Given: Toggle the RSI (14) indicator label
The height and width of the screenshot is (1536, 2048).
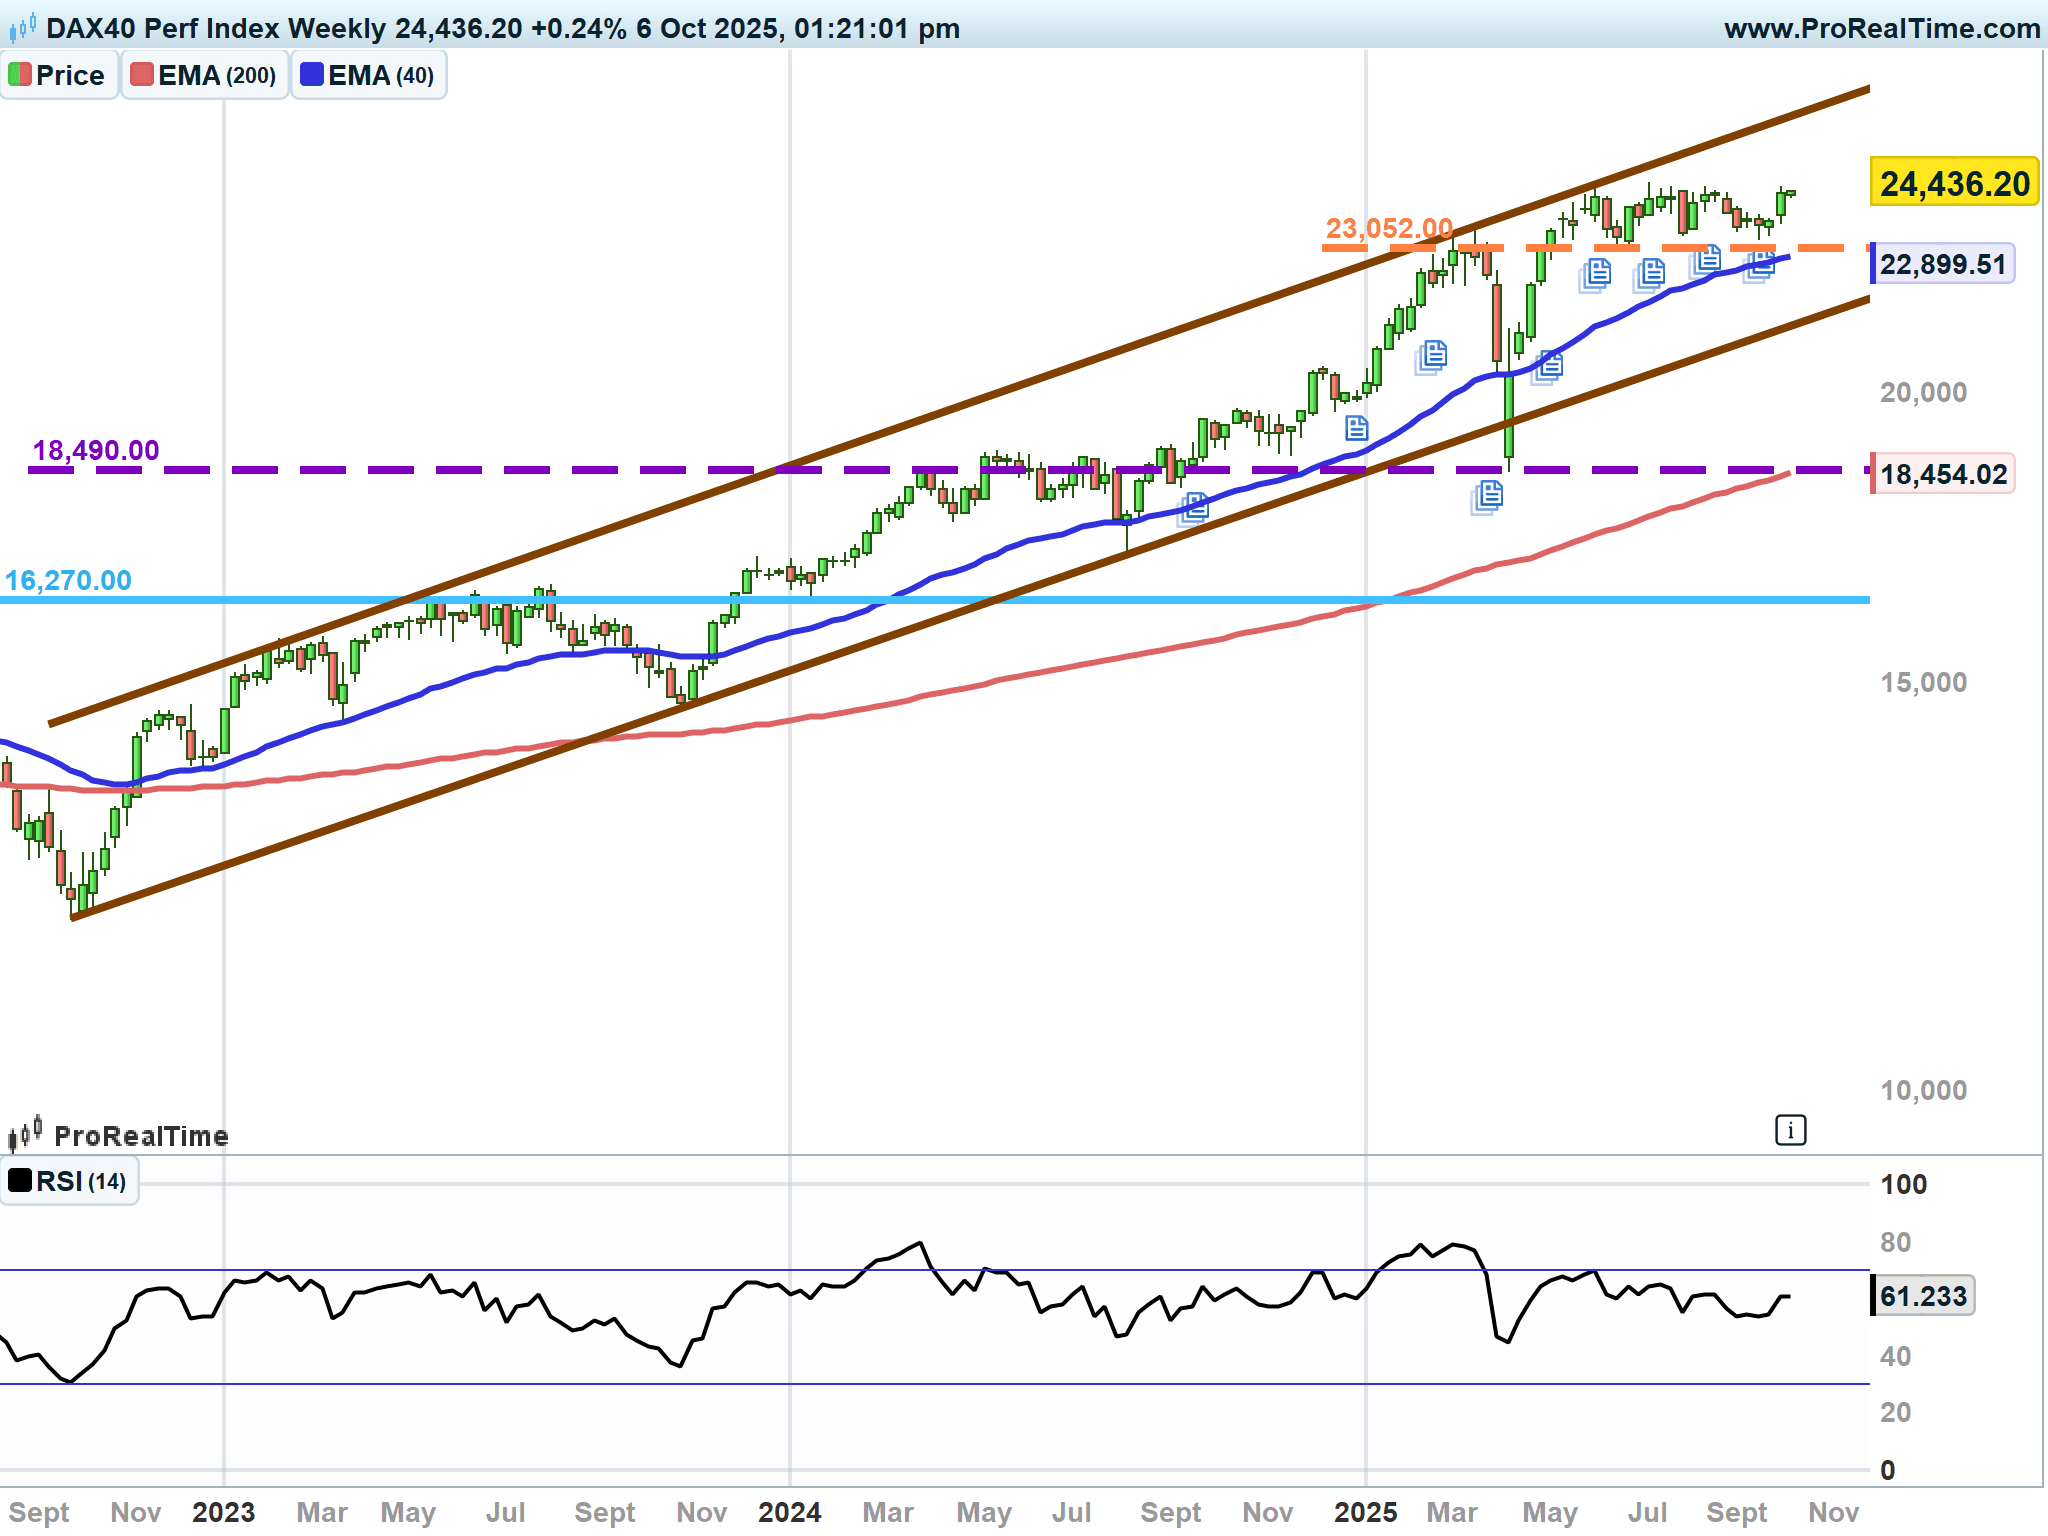Looking at the screenshot, I should [x=68, y=1181].
